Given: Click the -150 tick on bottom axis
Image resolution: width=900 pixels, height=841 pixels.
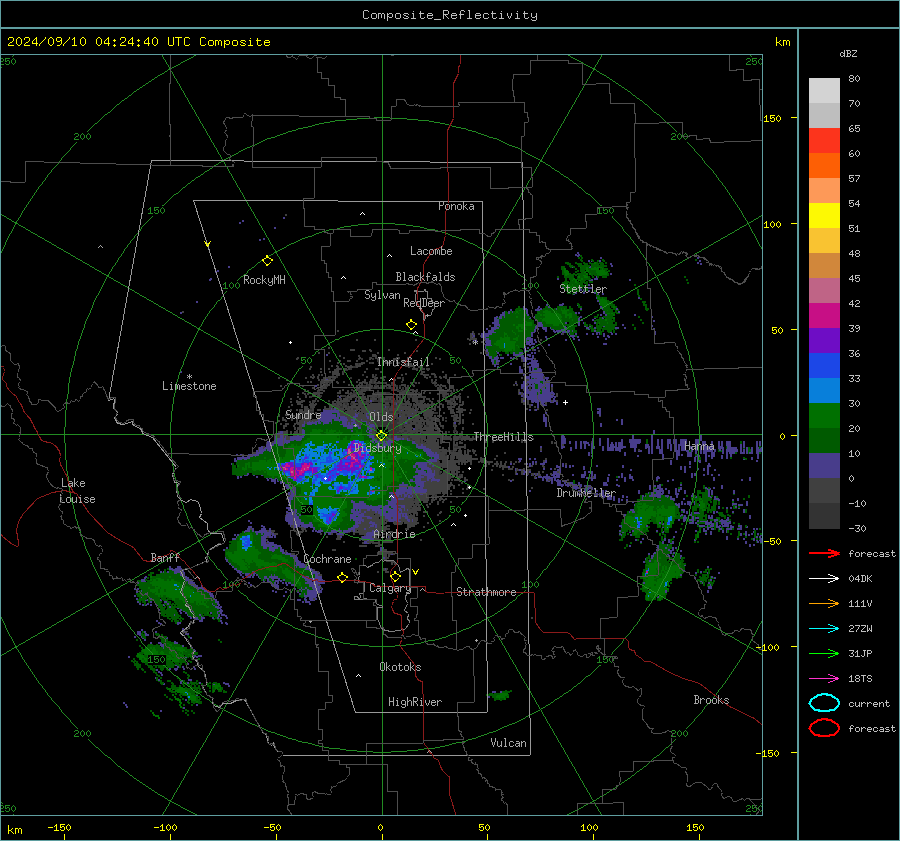Looking at the screenshot, I should coord(59,827).
